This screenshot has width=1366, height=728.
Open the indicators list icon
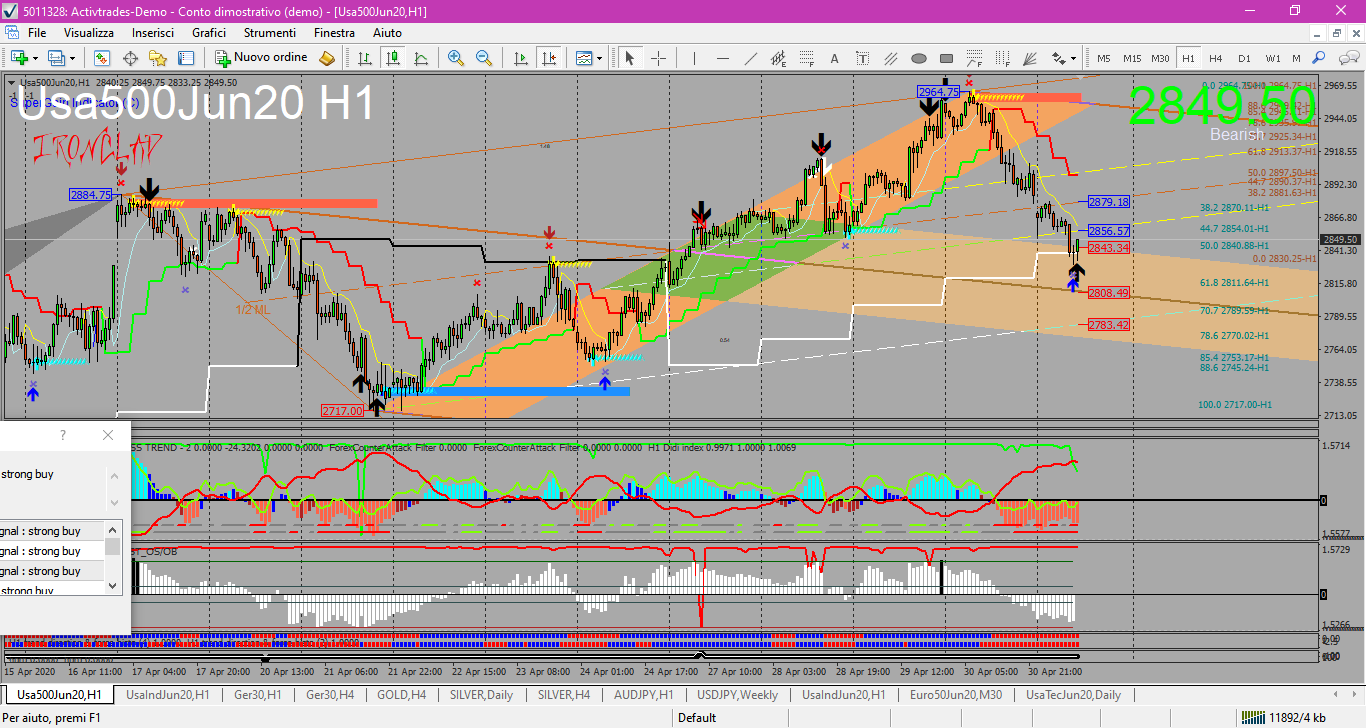pos(585,58)
